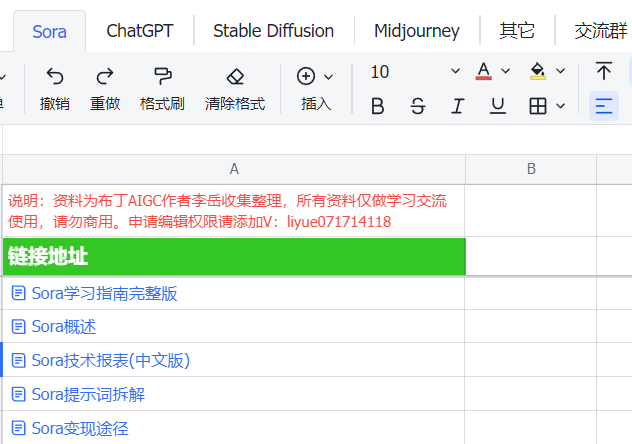The height and width of the screenshot is (444, 632).
Task: Click document icon beside Sora学习指南完整版
Action: (19, 293)
